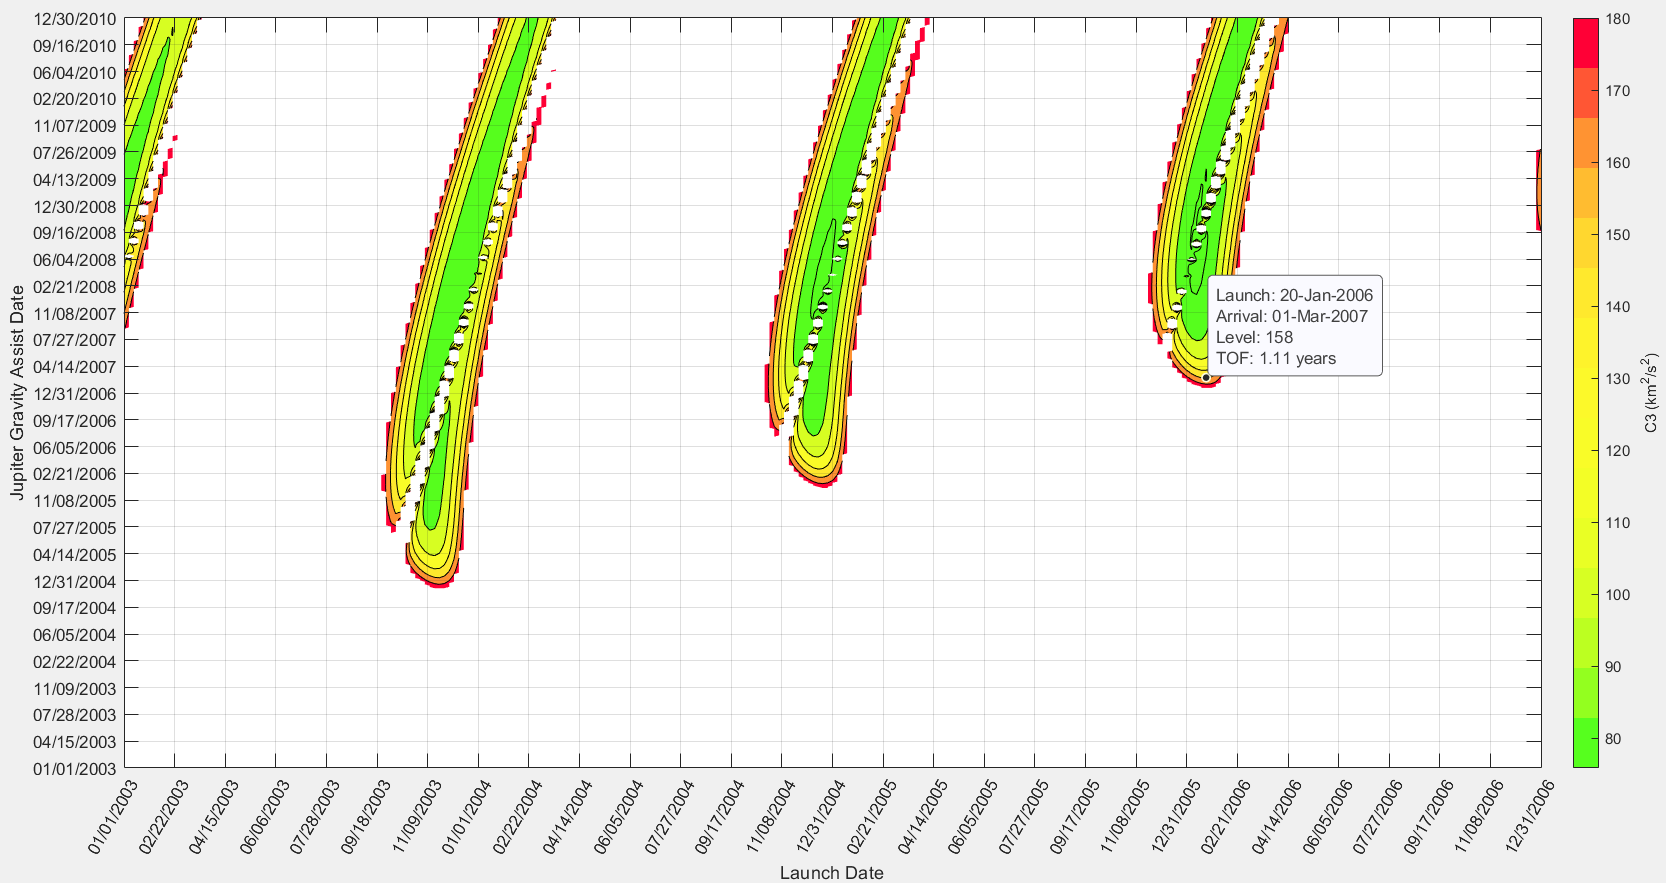This screenshot has height=883, width=1666.
Task: Click the 'TOF: 1.11 years' data tip line
Action: pos(1276,358)
